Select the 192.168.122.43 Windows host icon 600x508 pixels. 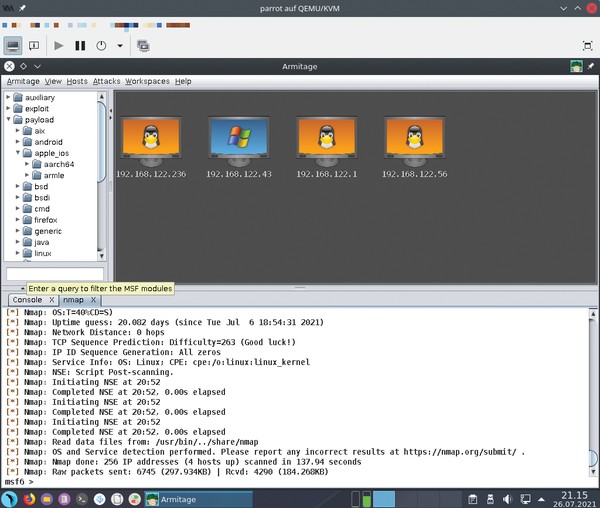[239, 140]
